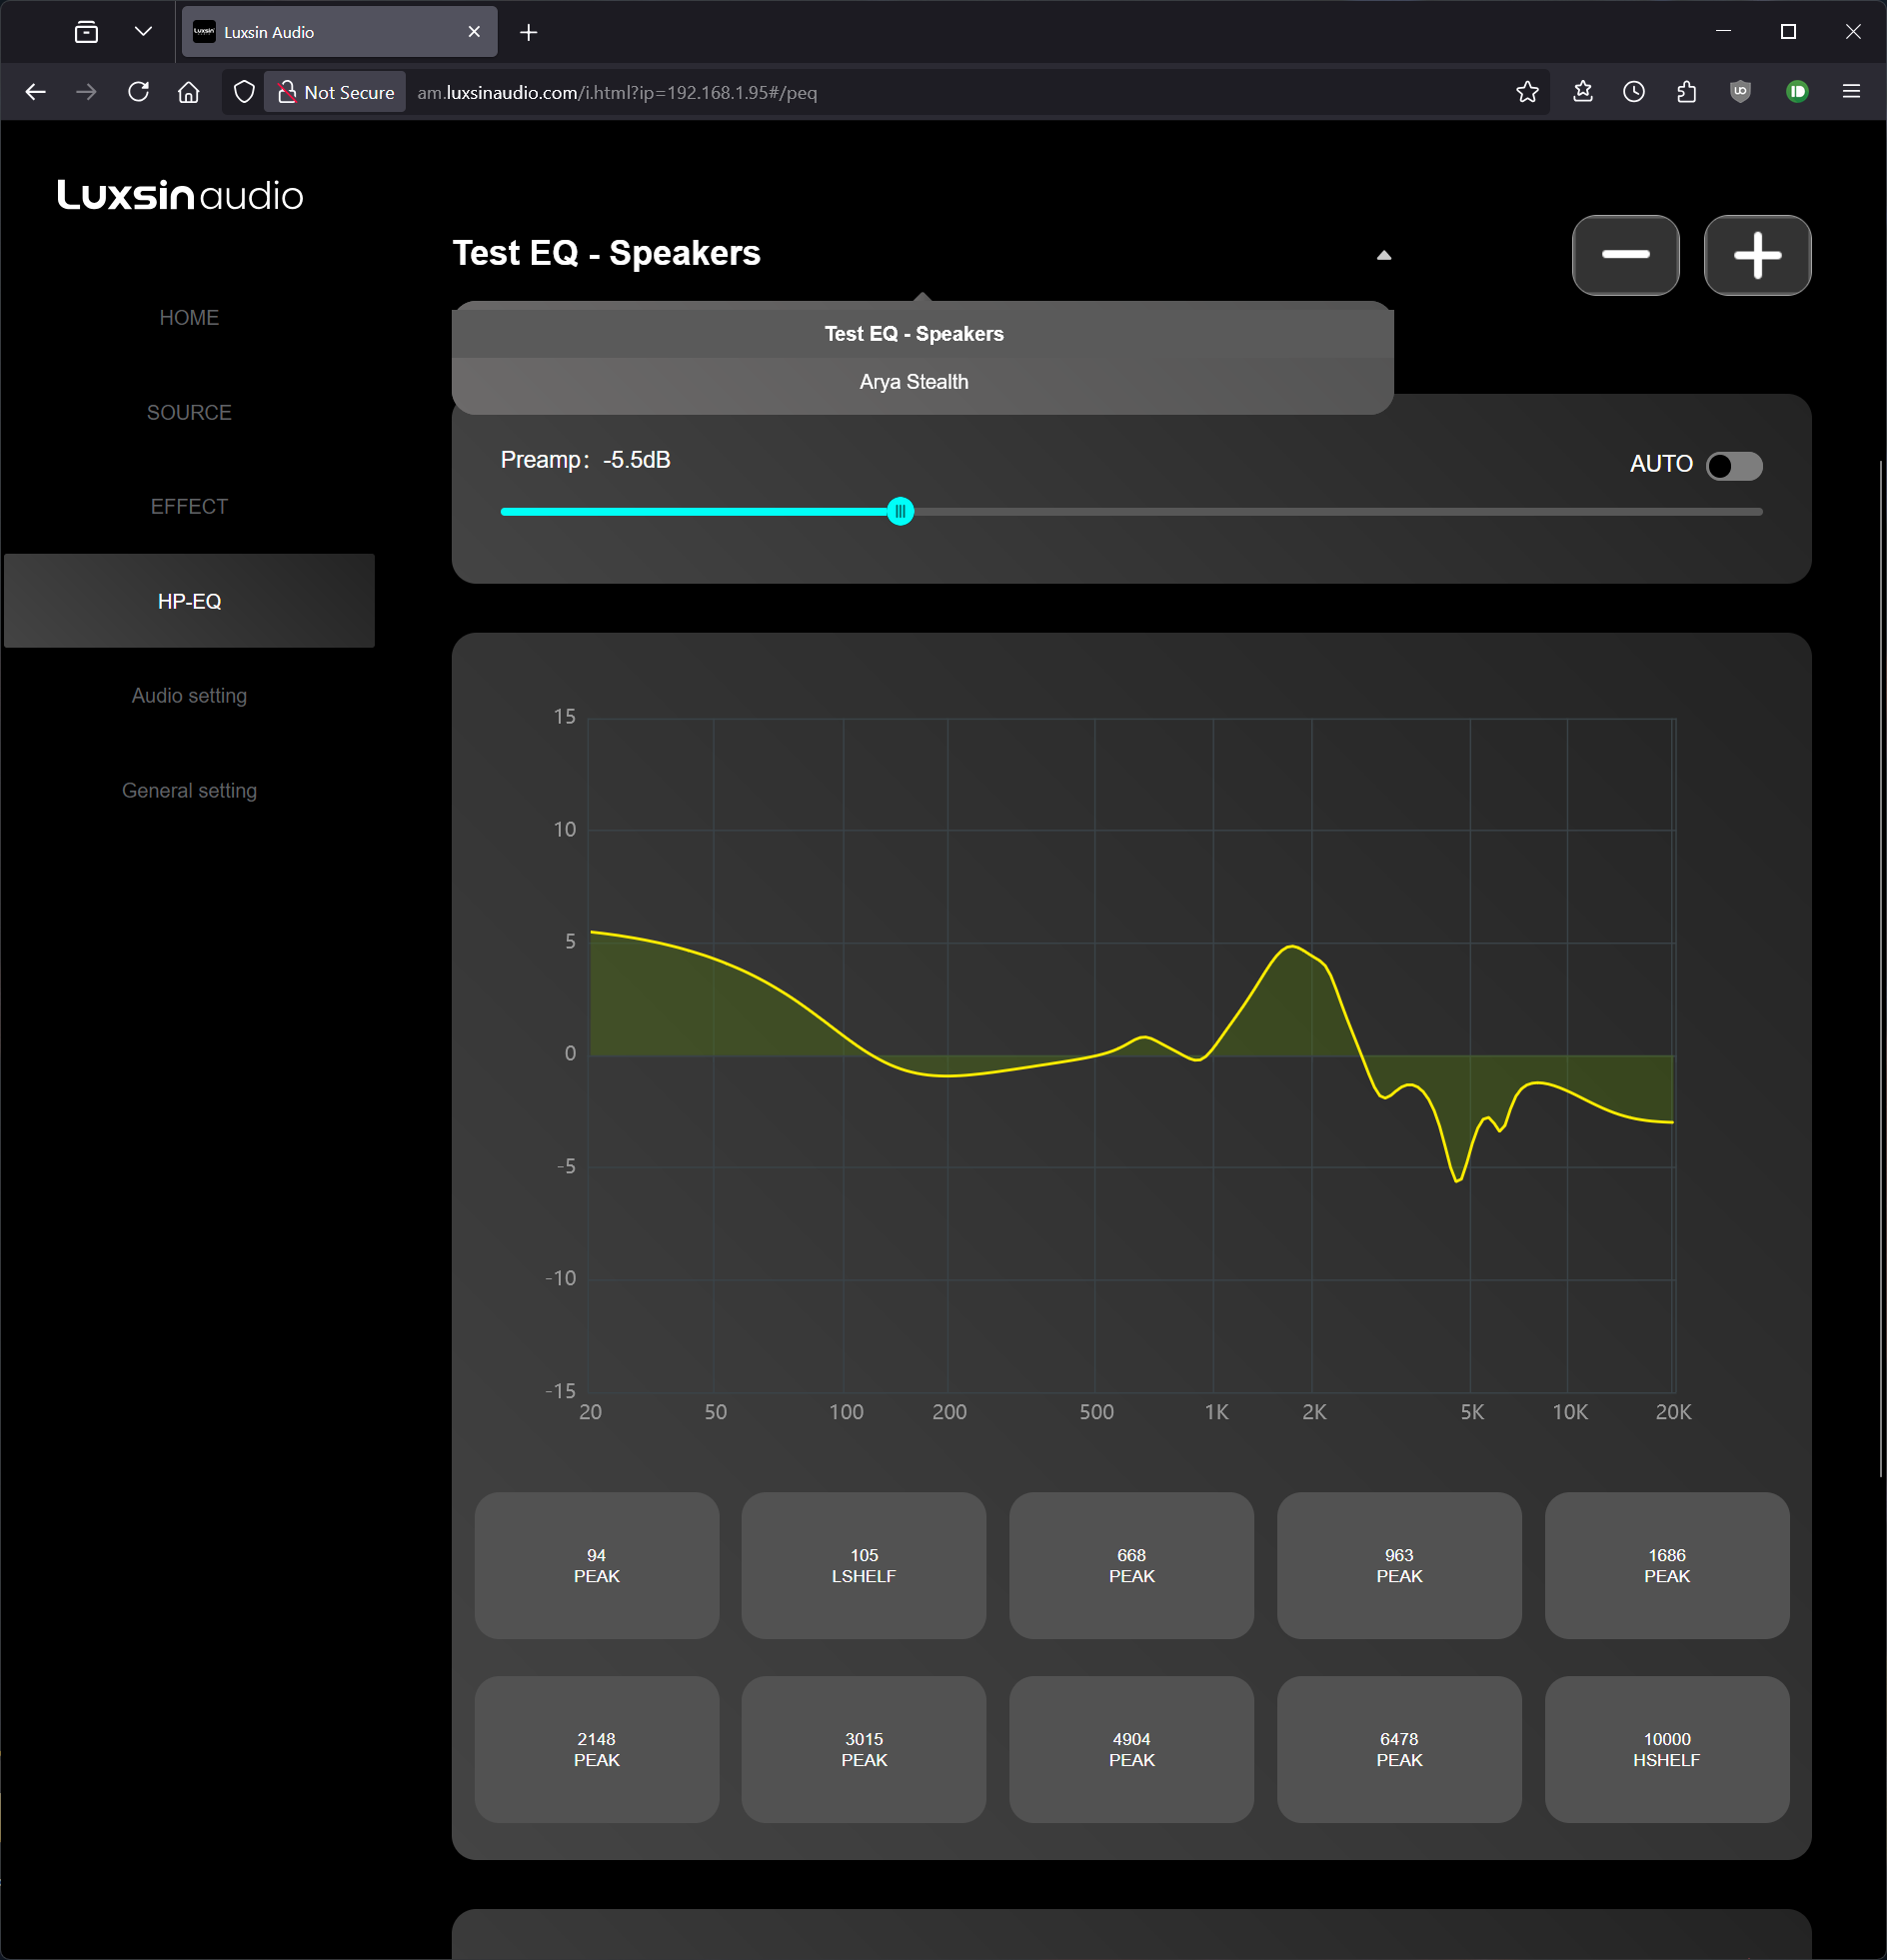This screenshot has width=1887, height=1960.
Task: Collapse the EQ profile dropdown arrow
Action: pos(1384,255)
